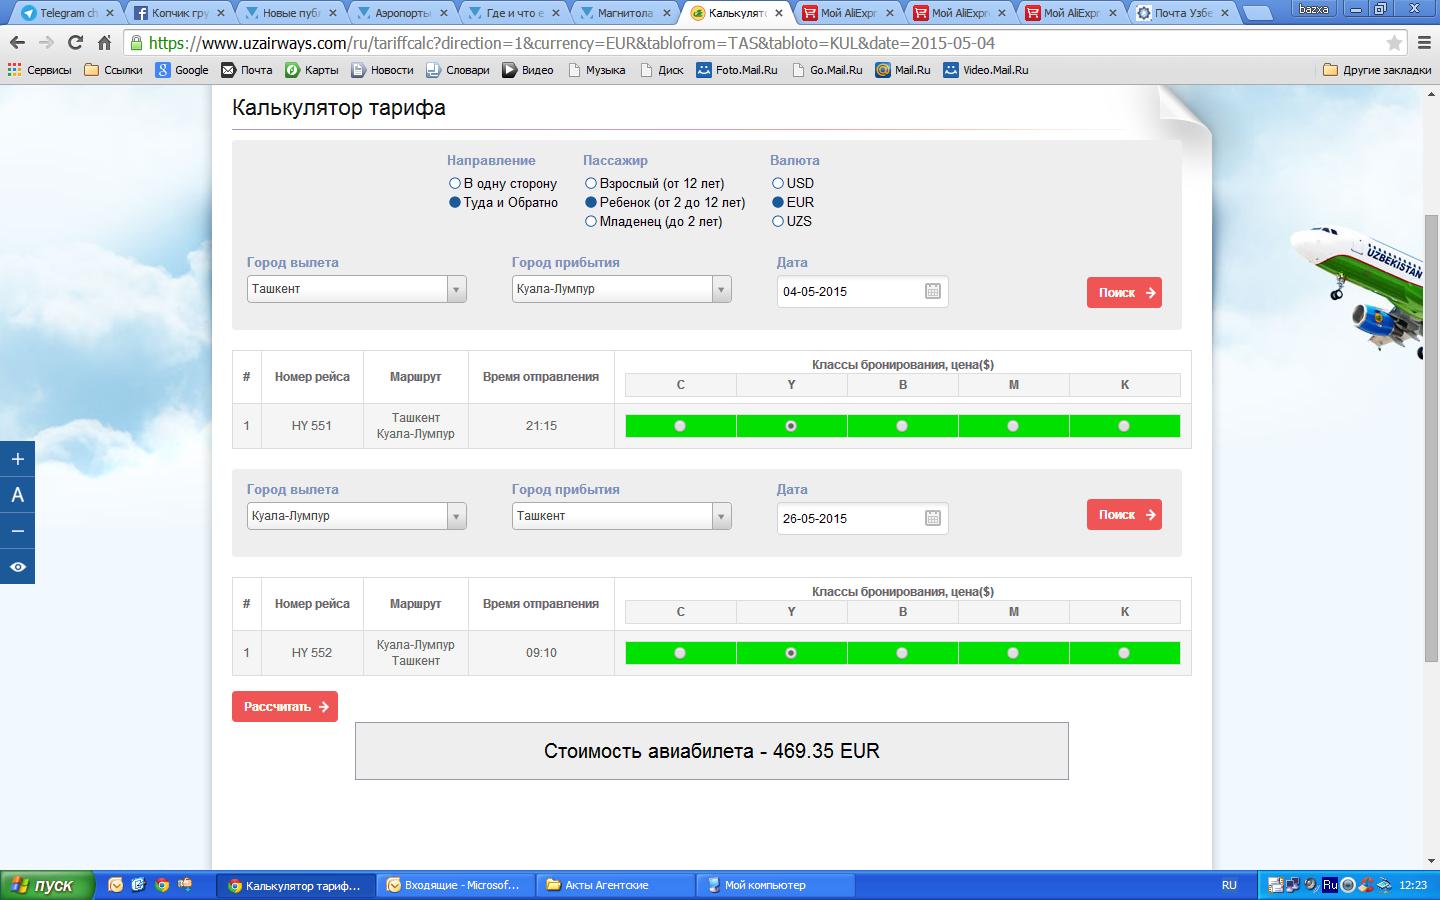Click the calendar icon for departure date 04-05-2015
This screenshot has height=900, width=1440.
(932, 291)
